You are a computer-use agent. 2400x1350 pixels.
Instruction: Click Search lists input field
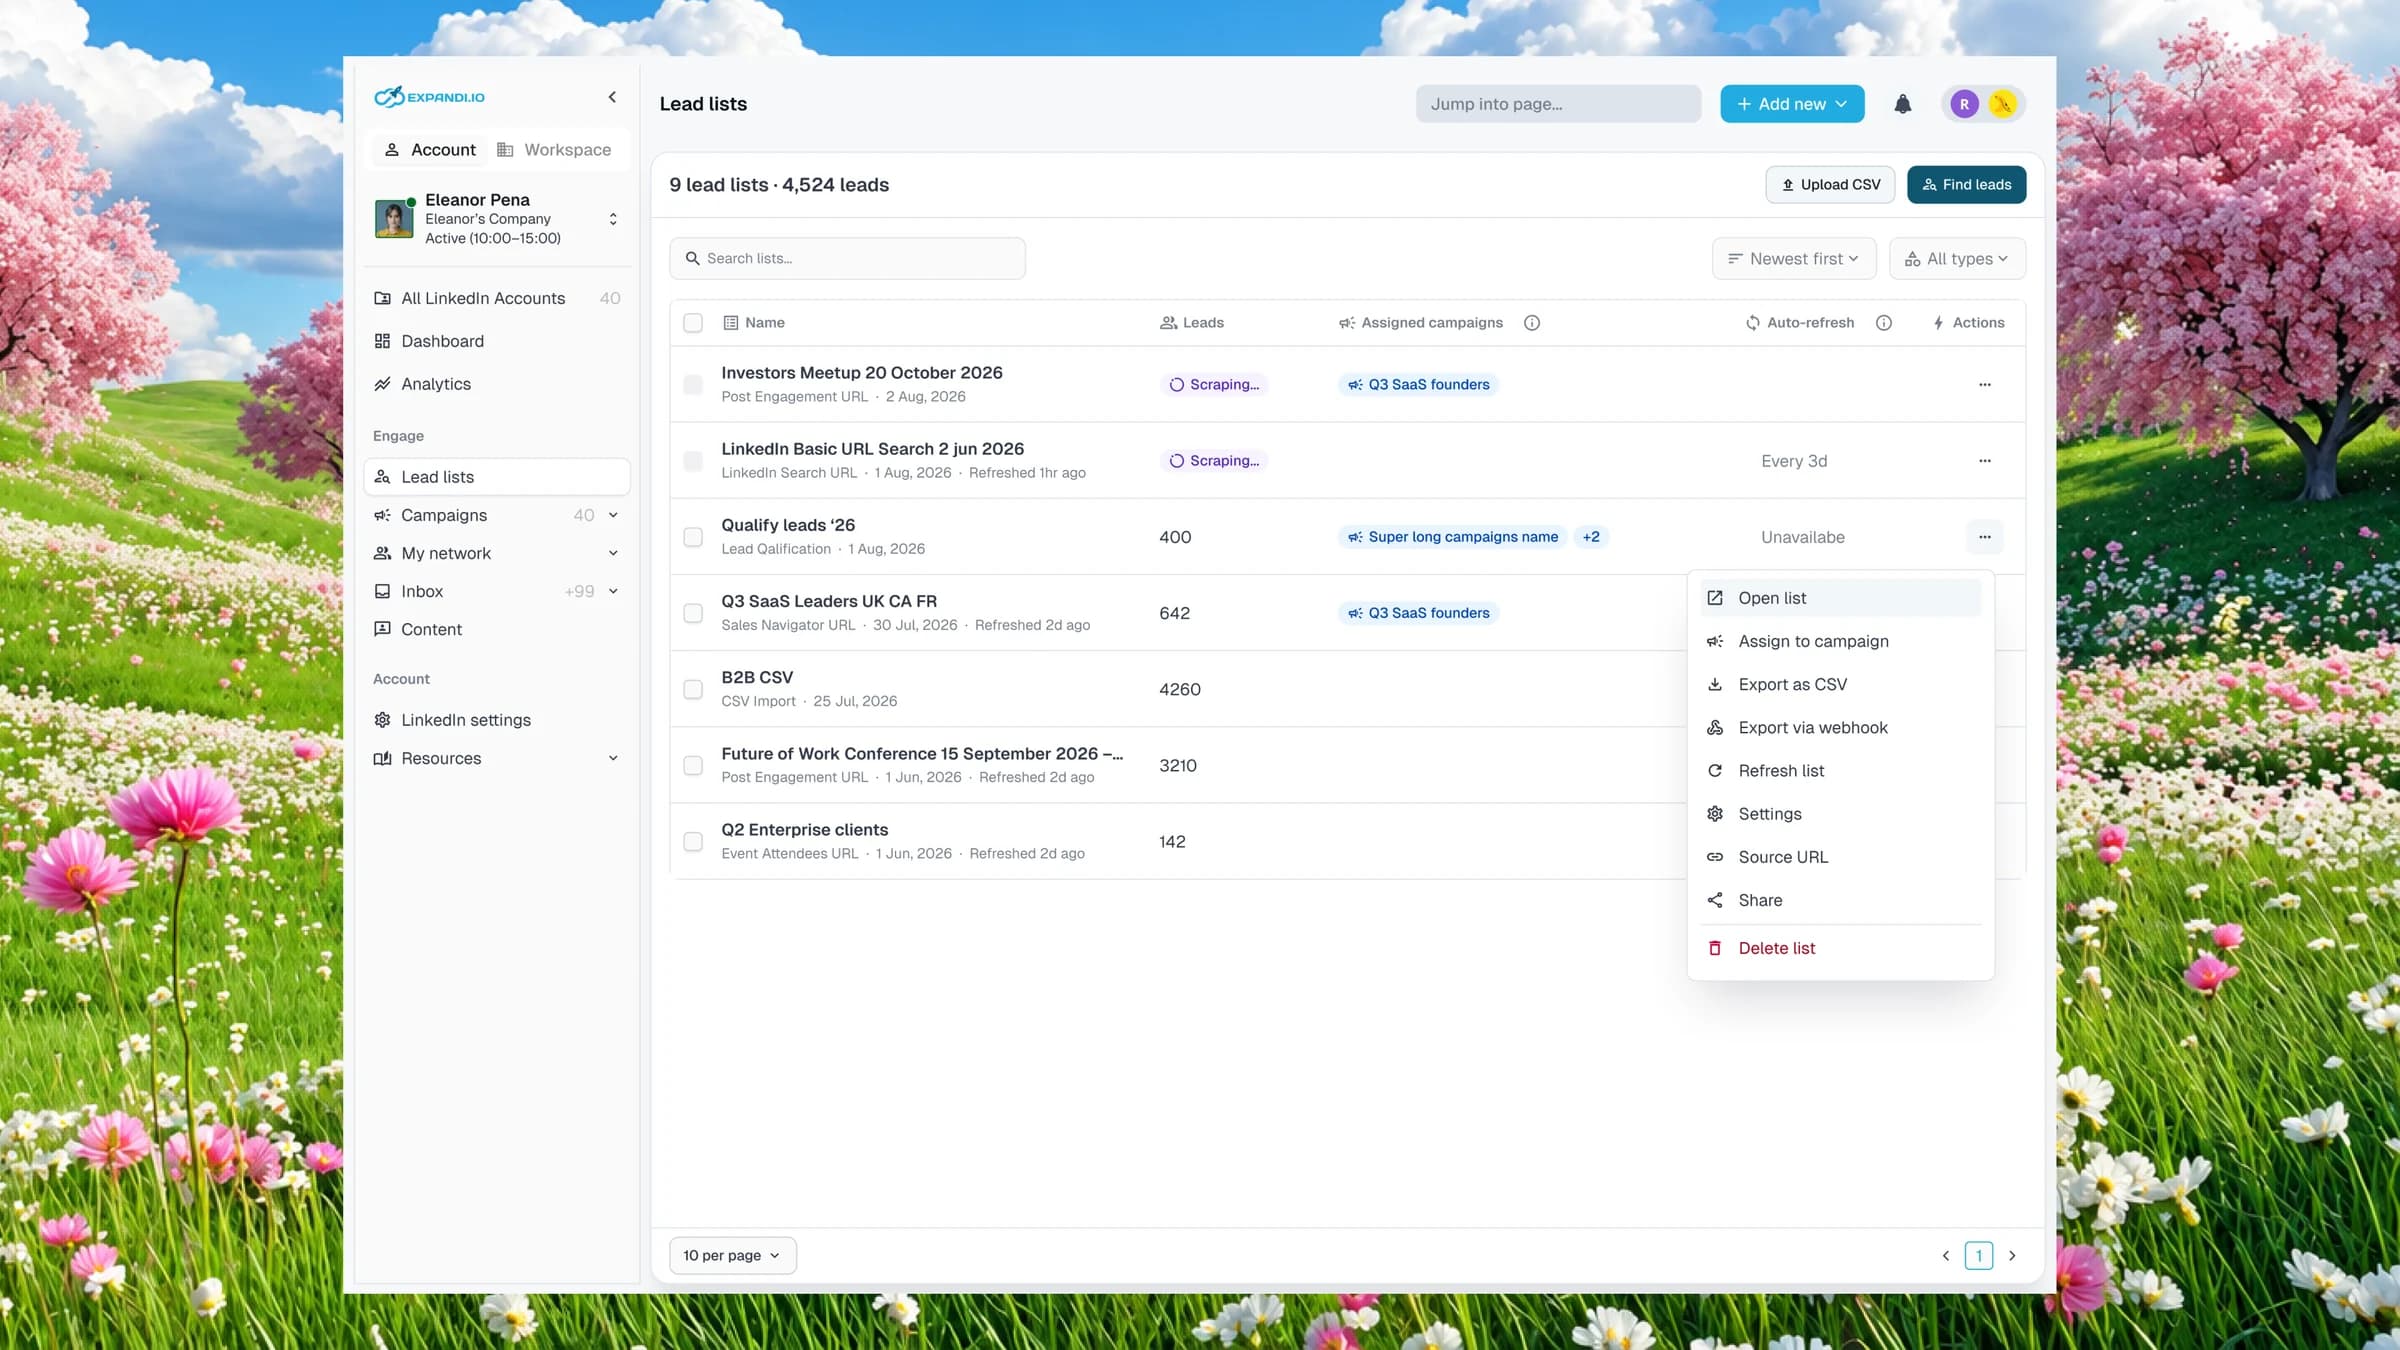click(847, 258)
